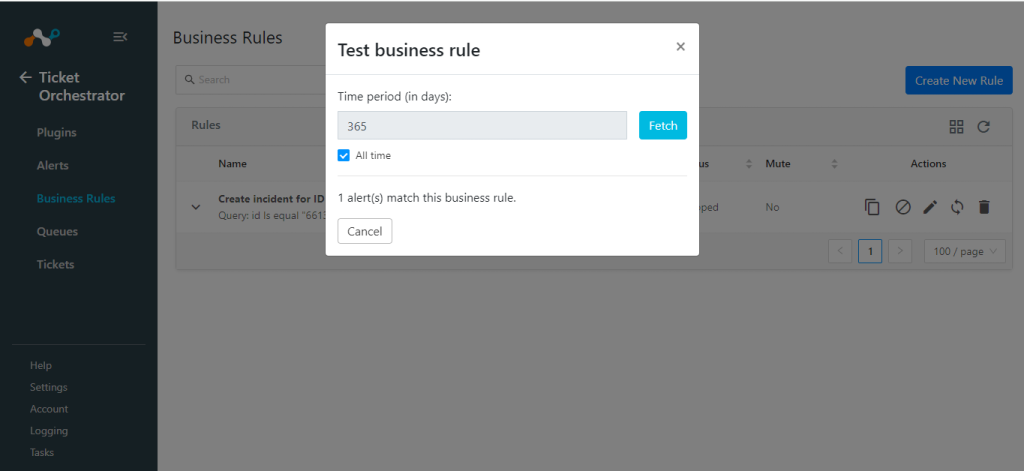Viewport: 1024px width, 471px height.
Task: Open Queues in the sidebar
Action: (x=57, y=231)
